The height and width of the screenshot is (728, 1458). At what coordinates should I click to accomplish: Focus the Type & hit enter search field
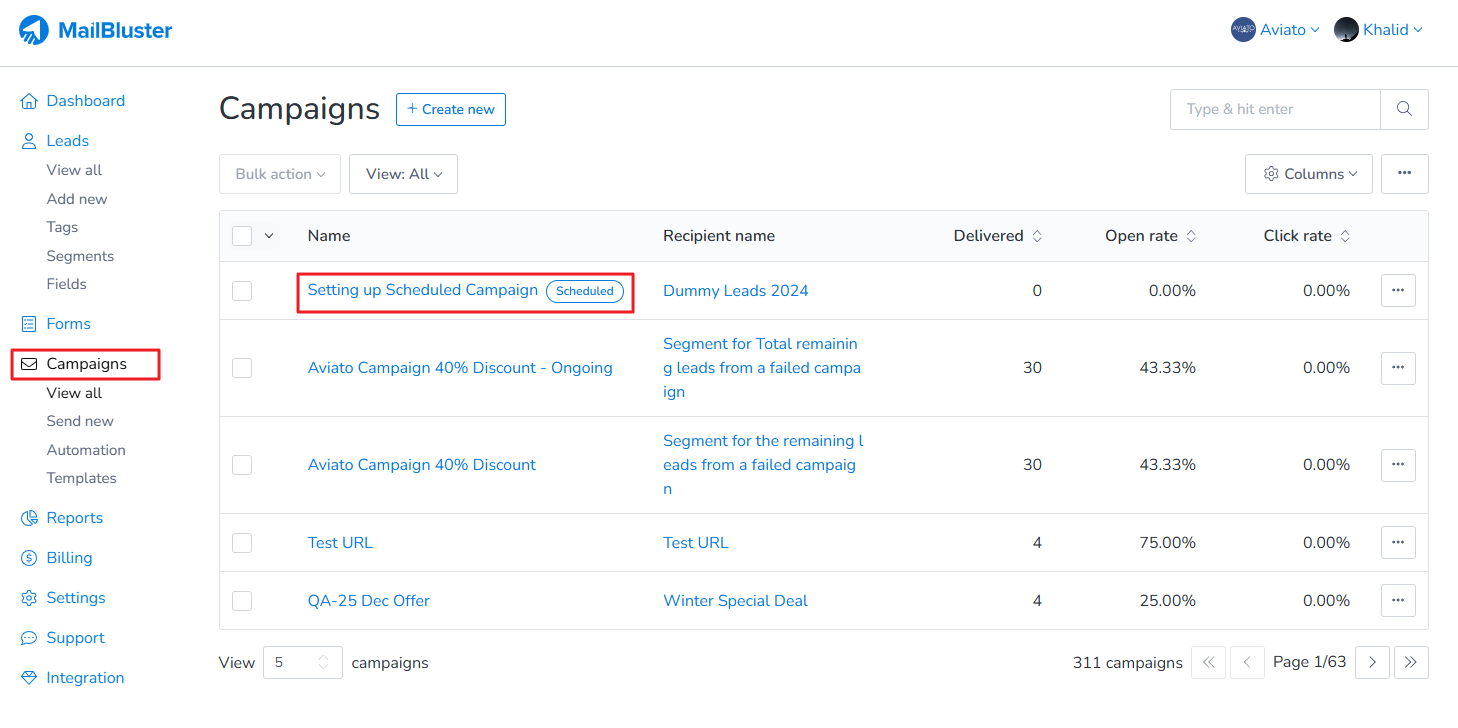coord(1275,109)
